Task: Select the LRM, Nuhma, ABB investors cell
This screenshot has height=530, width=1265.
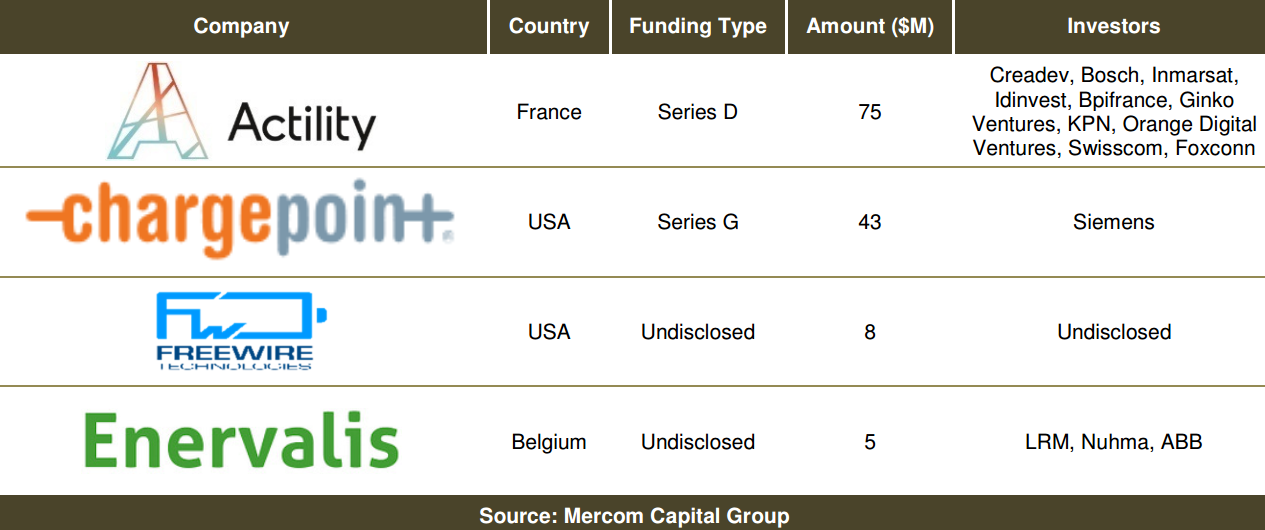Action: click(1113, 442)
